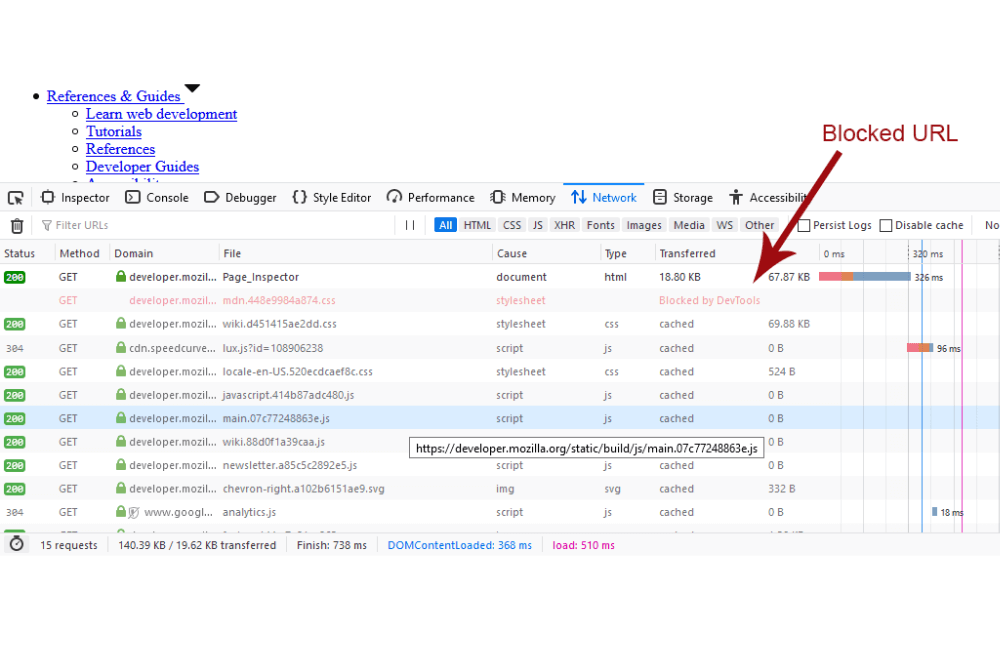1000x650 pixels.
Task: Click the Filter URLs input field
Action: (x=220, y=226)
